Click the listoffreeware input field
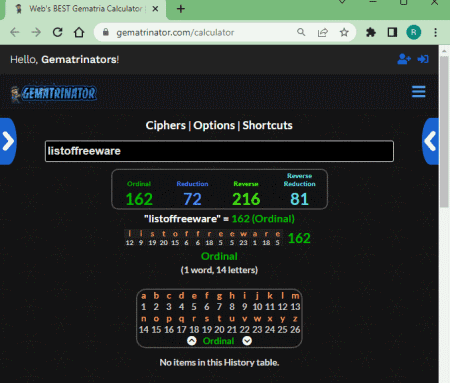The height and width of the screenshot is (383, 450). 219,151
